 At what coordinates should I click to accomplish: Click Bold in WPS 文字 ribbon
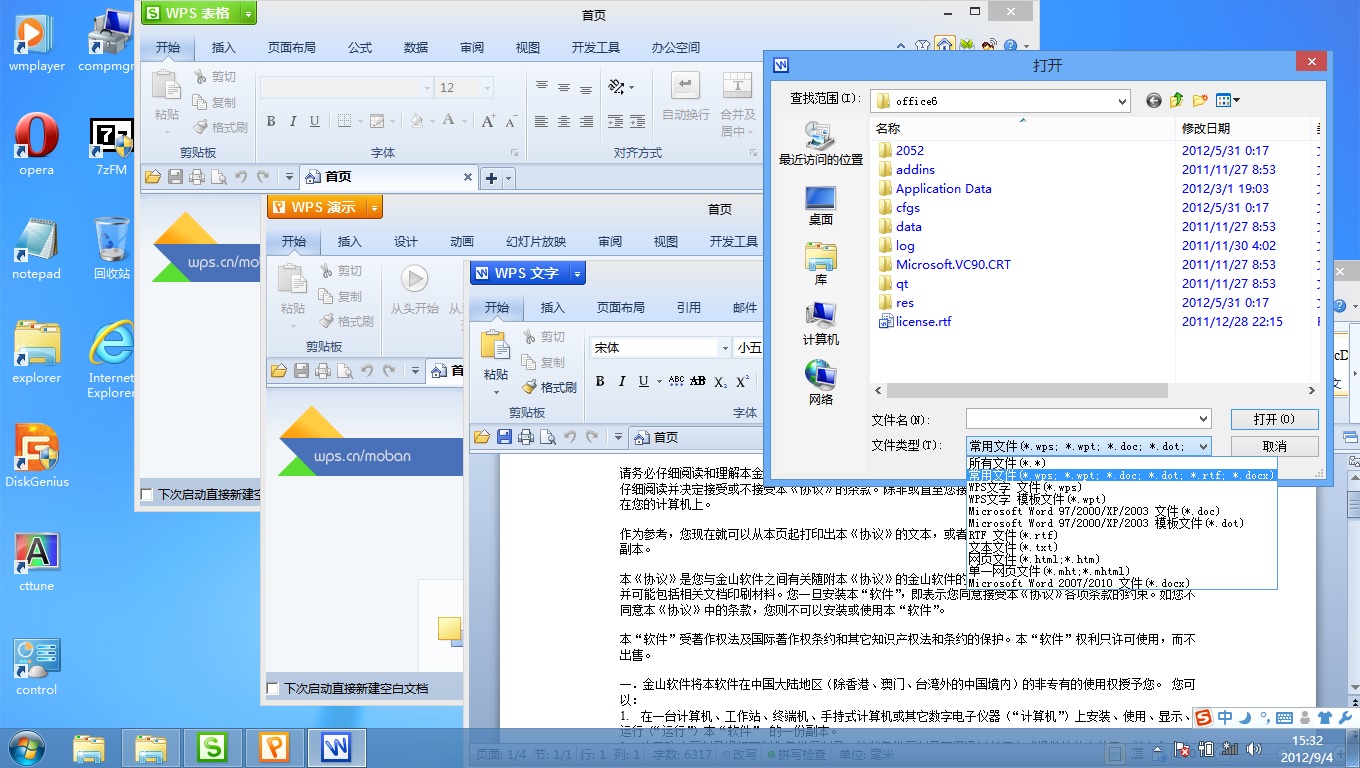(x=600, y=381)
